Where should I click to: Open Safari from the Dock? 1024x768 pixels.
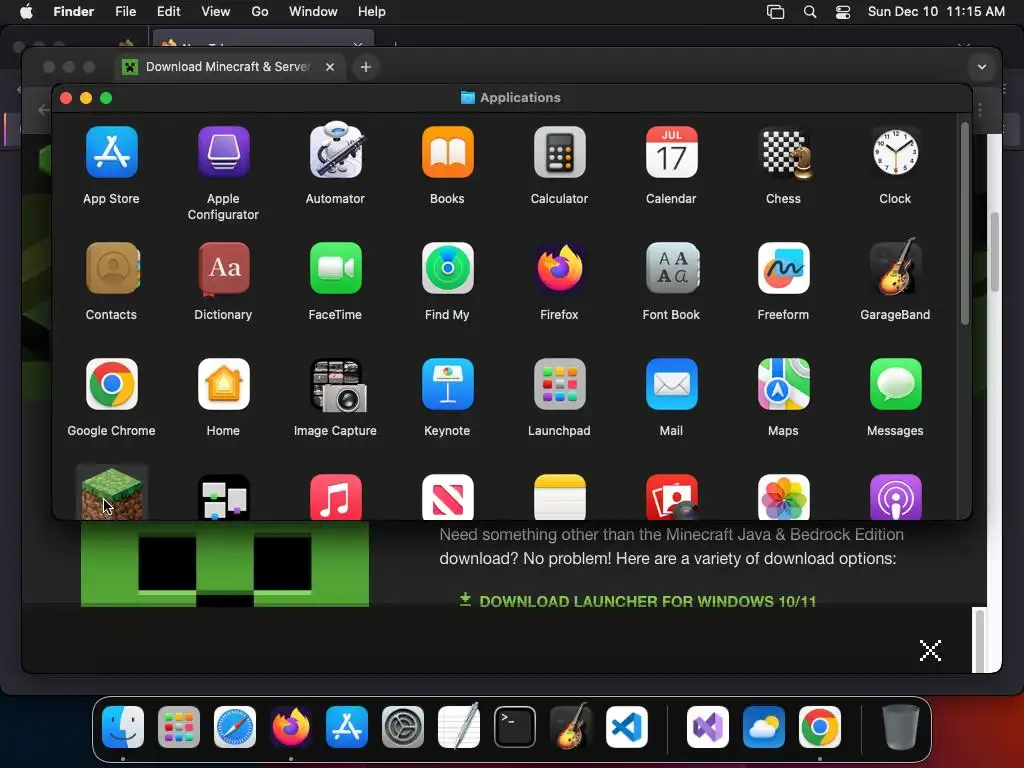click(234, 727)
